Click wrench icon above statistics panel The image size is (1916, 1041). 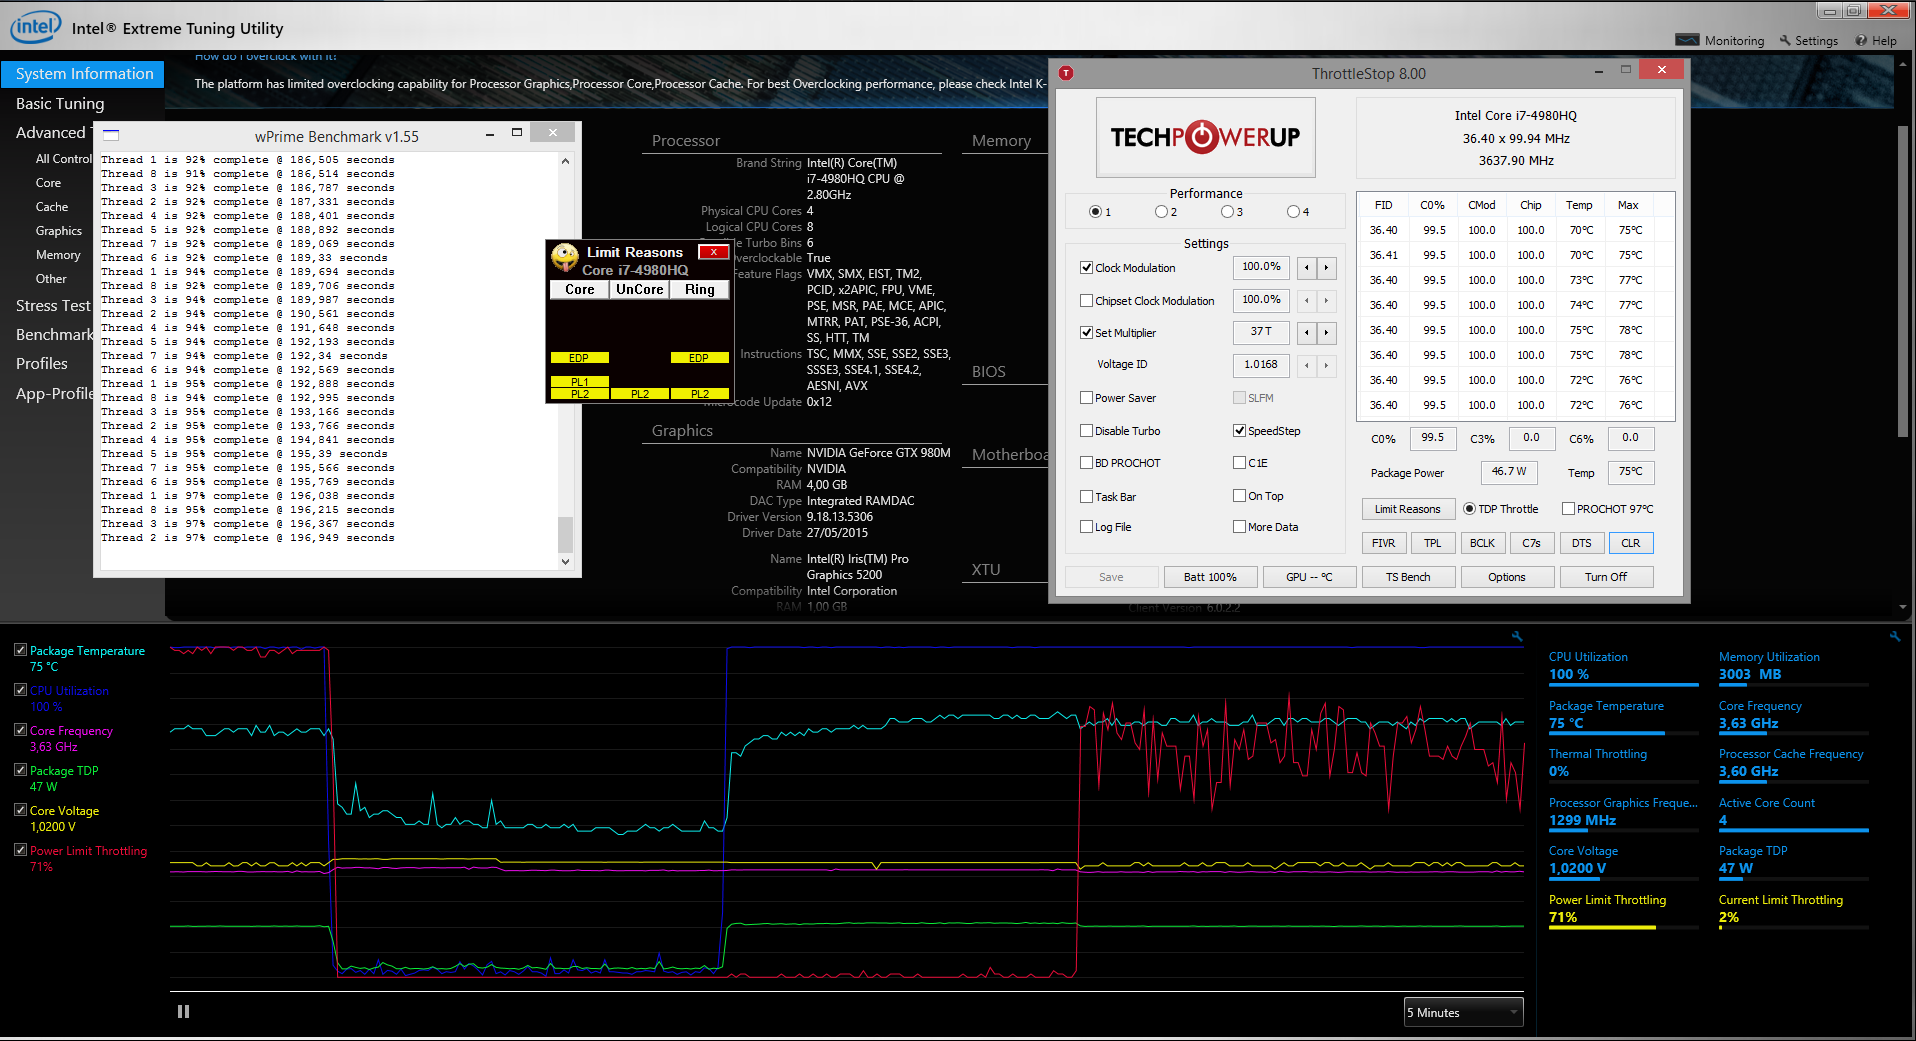click(x=1894, y=636)
